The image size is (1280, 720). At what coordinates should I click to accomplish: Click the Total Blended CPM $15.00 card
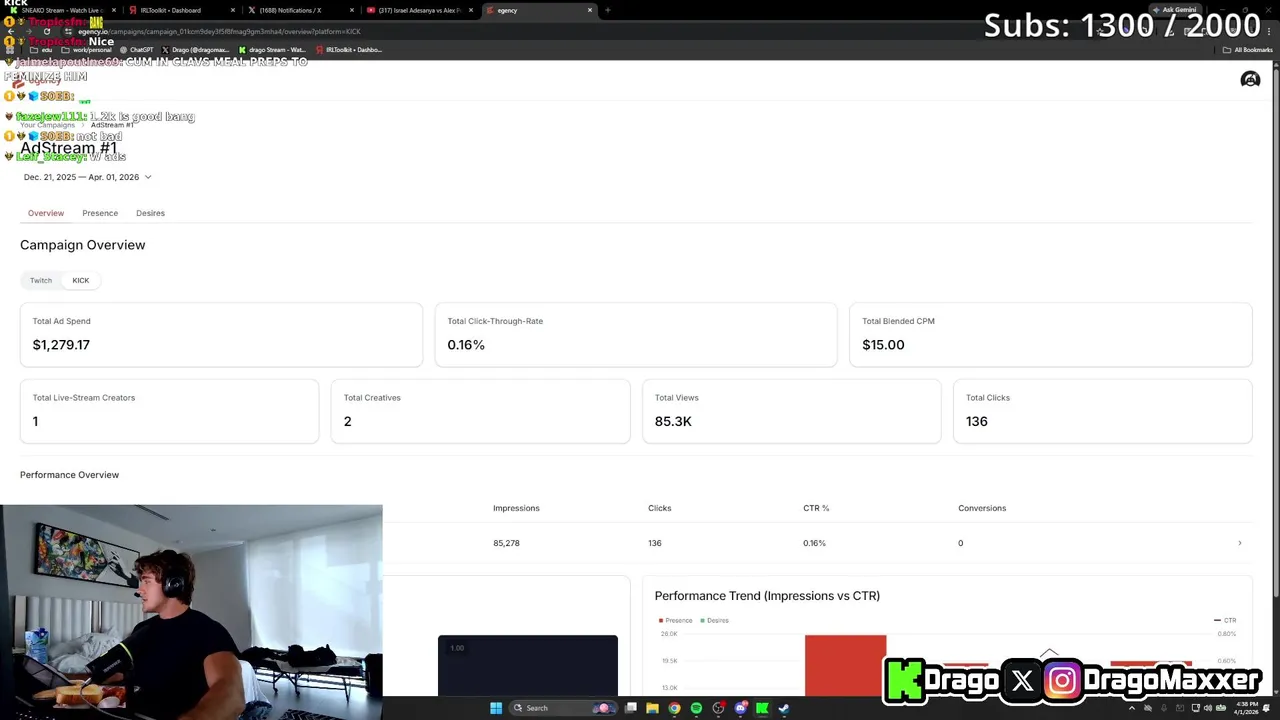click(x=1051, y=335)
